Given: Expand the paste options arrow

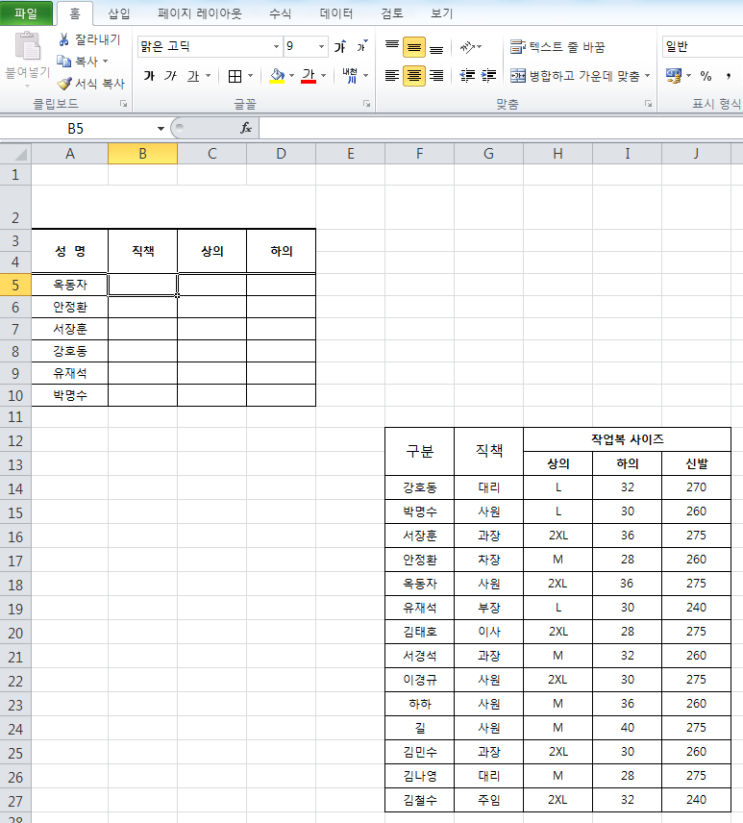Looking at the screenshot, I should 27,85.
